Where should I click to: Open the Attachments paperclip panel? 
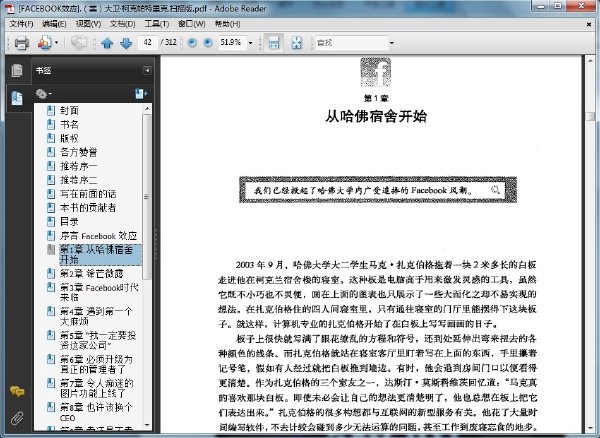tap(17, 418)
